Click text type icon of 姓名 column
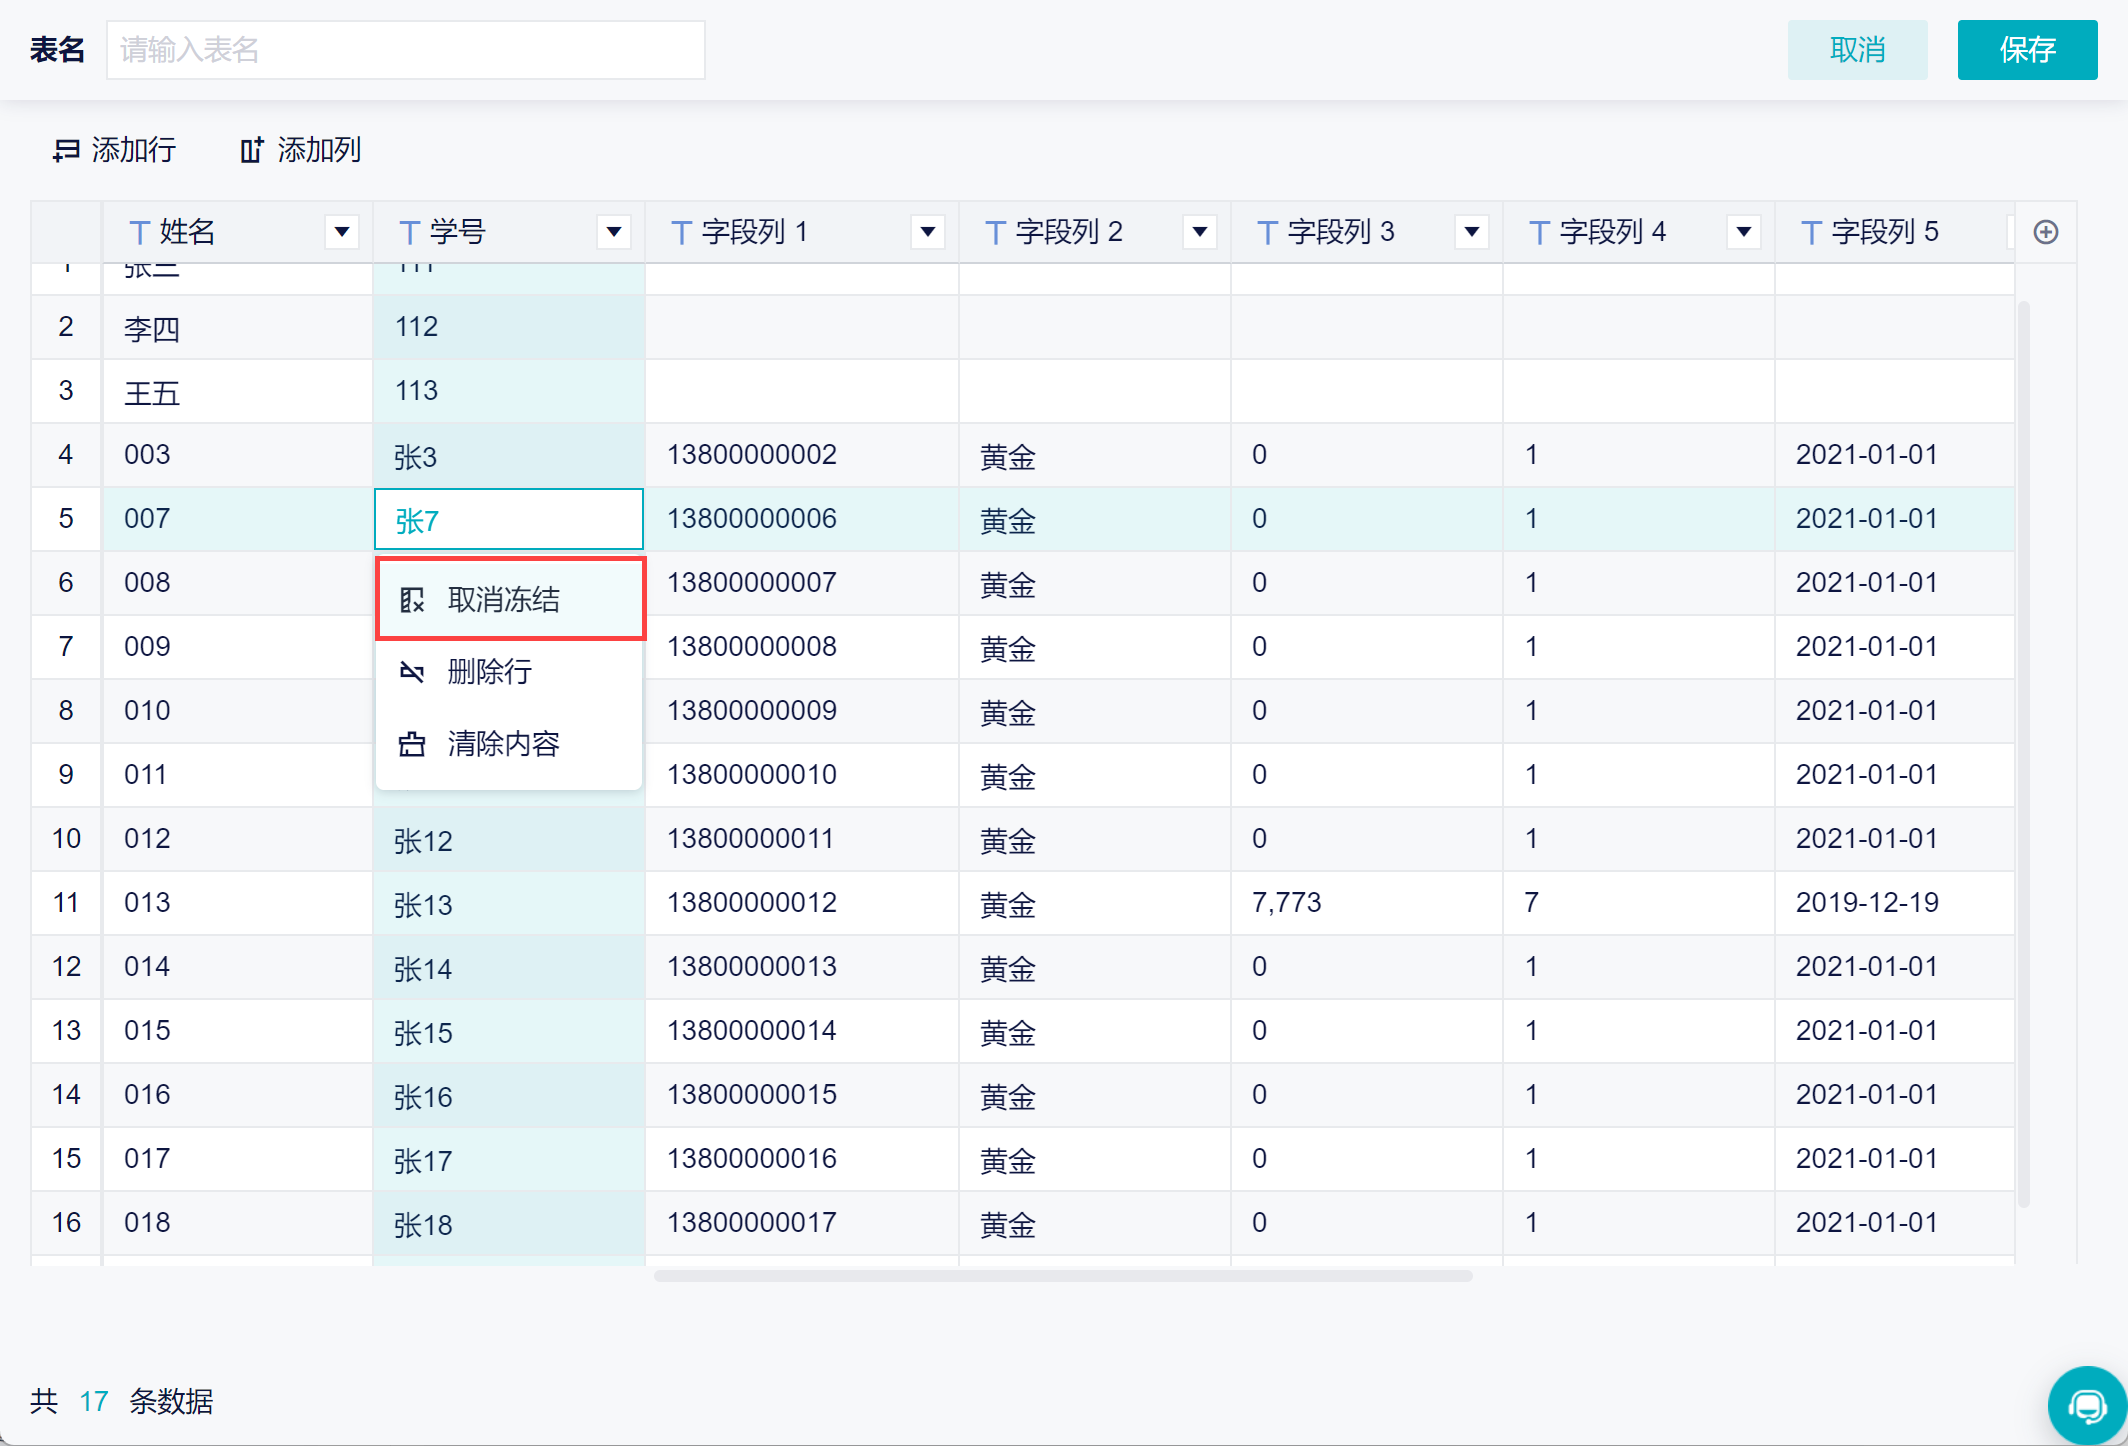 (x=140, y=232)
